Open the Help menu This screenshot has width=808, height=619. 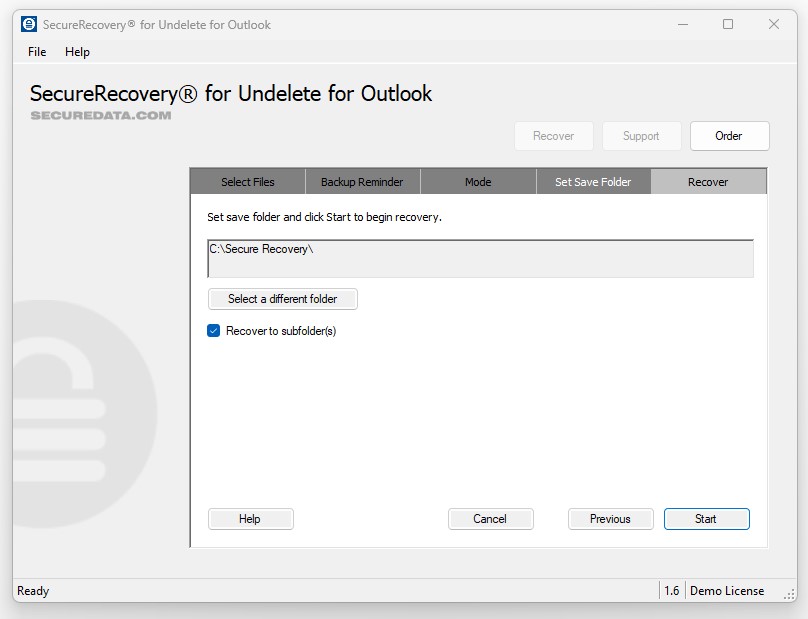tap(77, 52)
